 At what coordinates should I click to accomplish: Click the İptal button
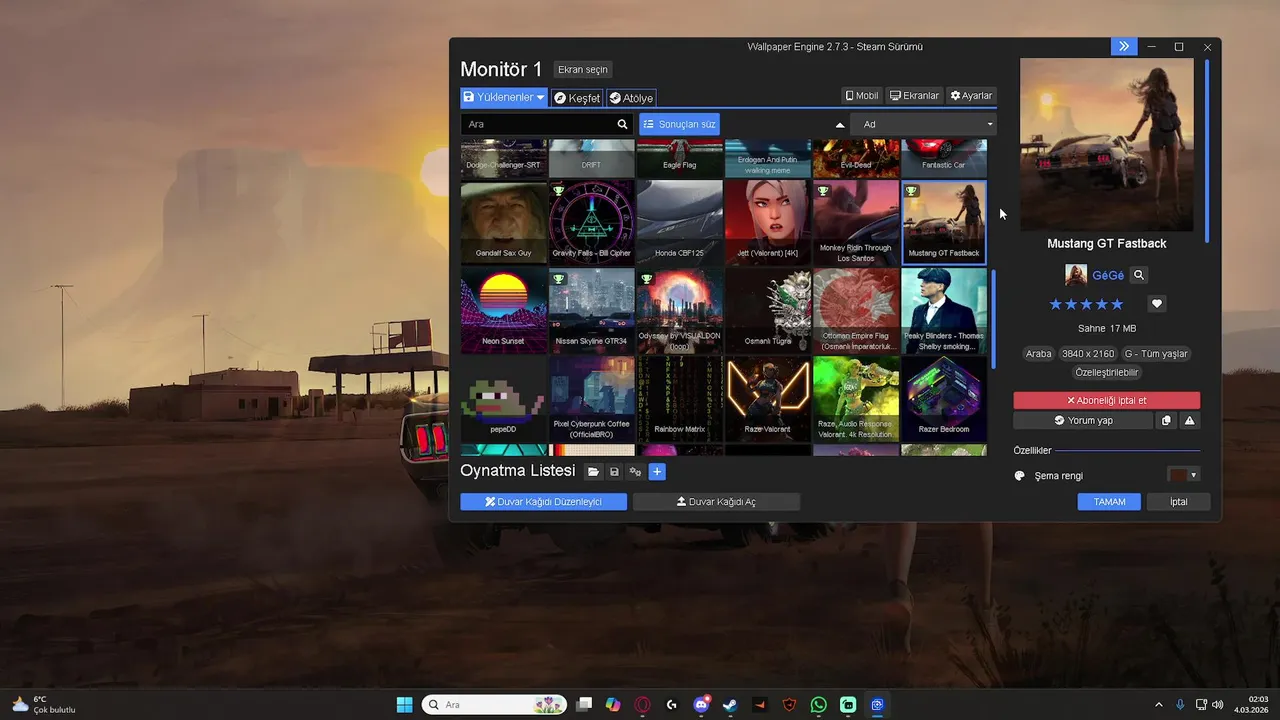(x=1179, y=502)
